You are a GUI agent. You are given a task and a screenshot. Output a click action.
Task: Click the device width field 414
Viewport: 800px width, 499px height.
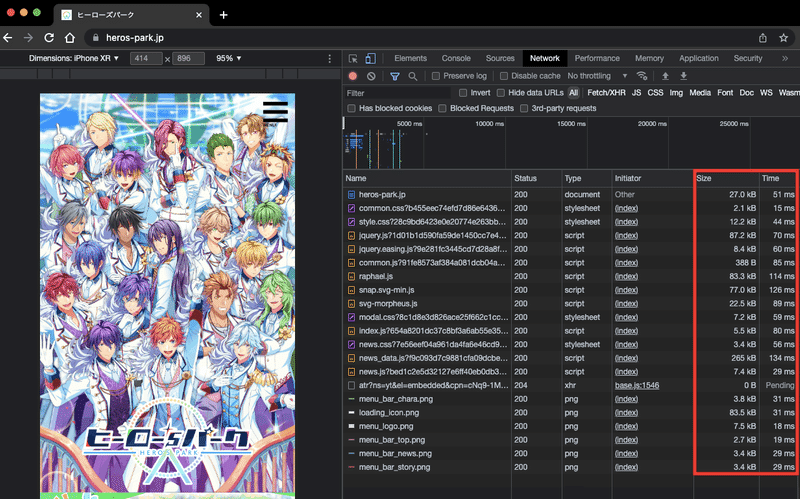pyautogui.click(x=146, y=58)
